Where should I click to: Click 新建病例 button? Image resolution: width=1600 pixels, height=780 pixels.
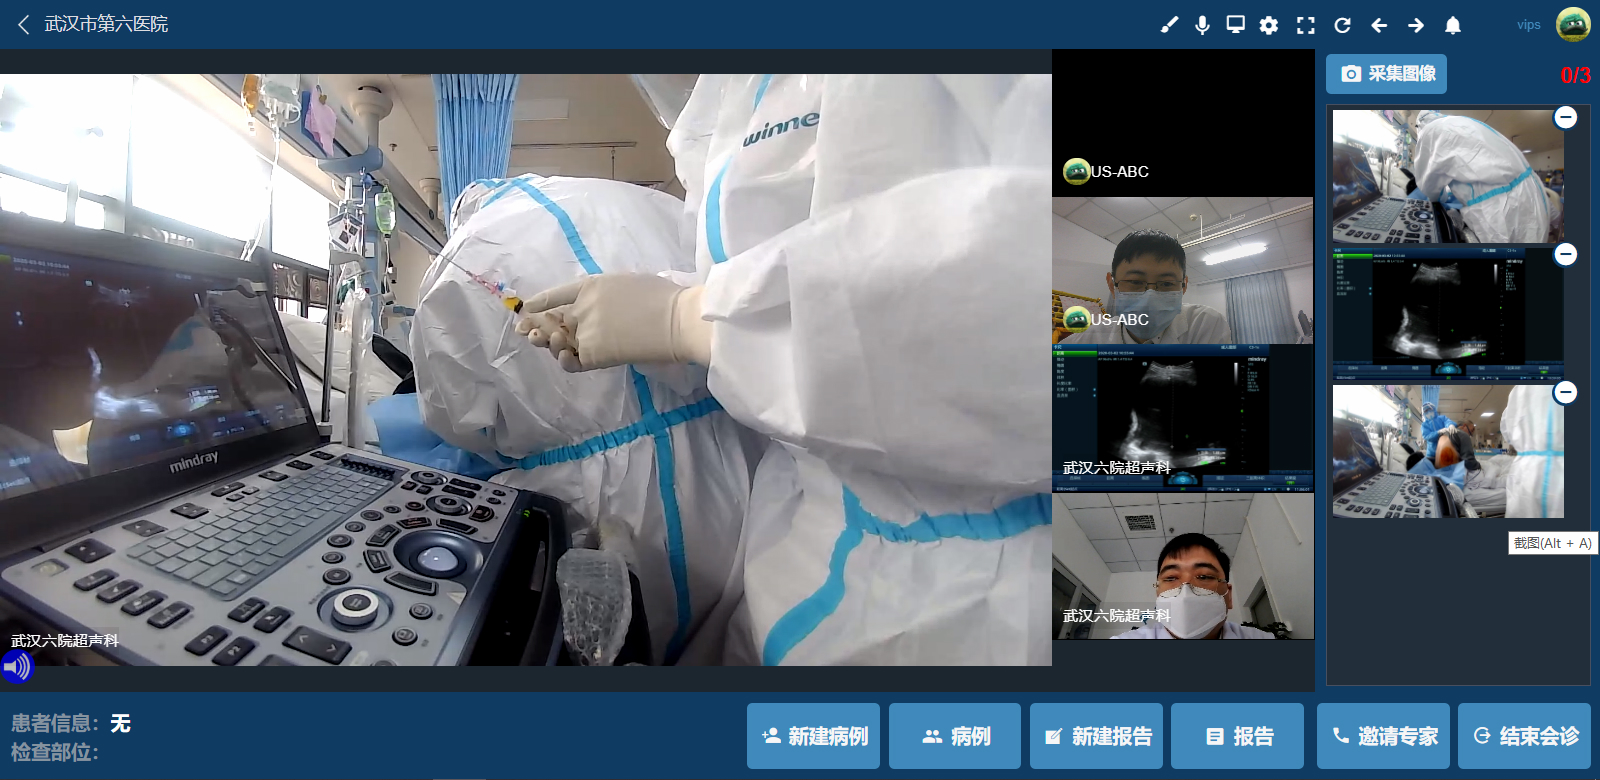[x=813, y=736]
